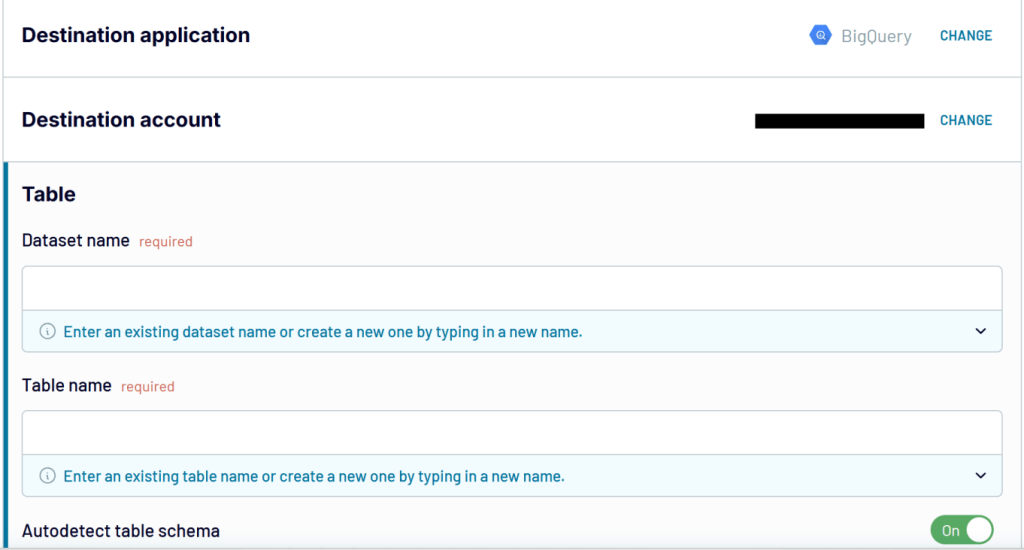The image size is (1024, 550).
Task: Click info icon in dataset name hint
Action: 47,331
